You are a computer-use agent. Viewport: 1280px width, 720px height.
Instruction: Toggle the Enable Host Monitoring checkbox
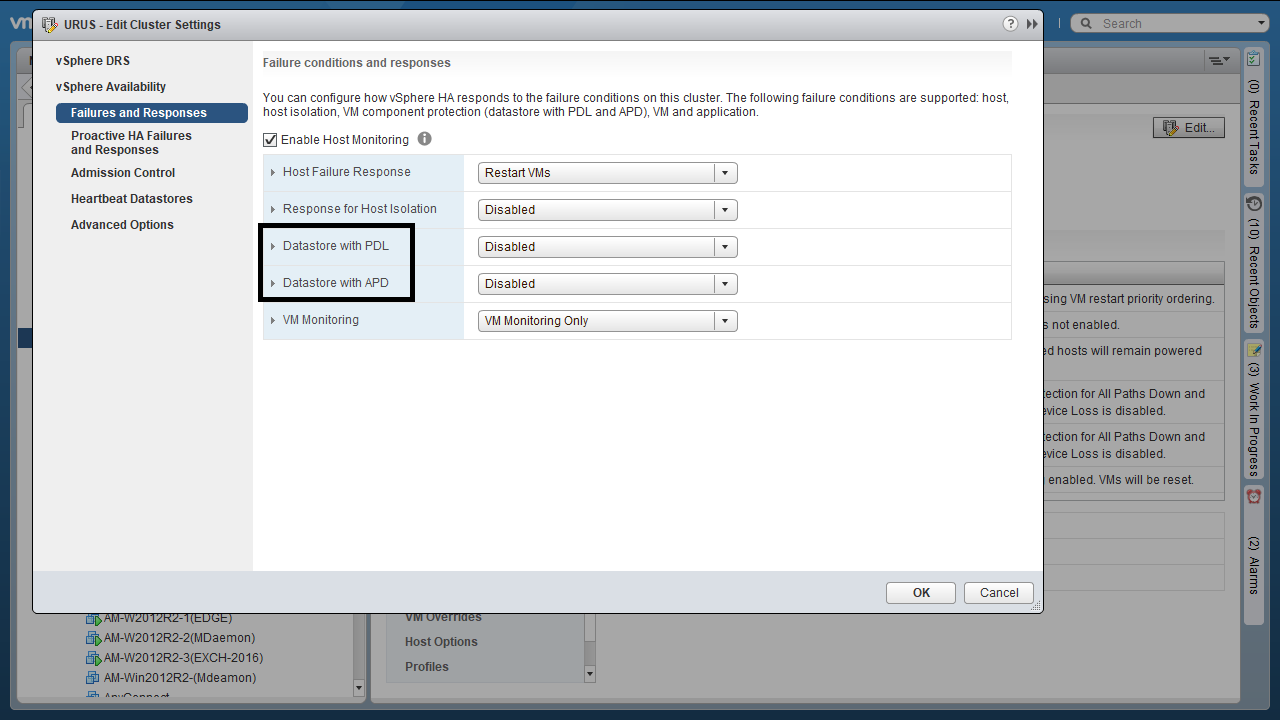[x=270, y=140]
